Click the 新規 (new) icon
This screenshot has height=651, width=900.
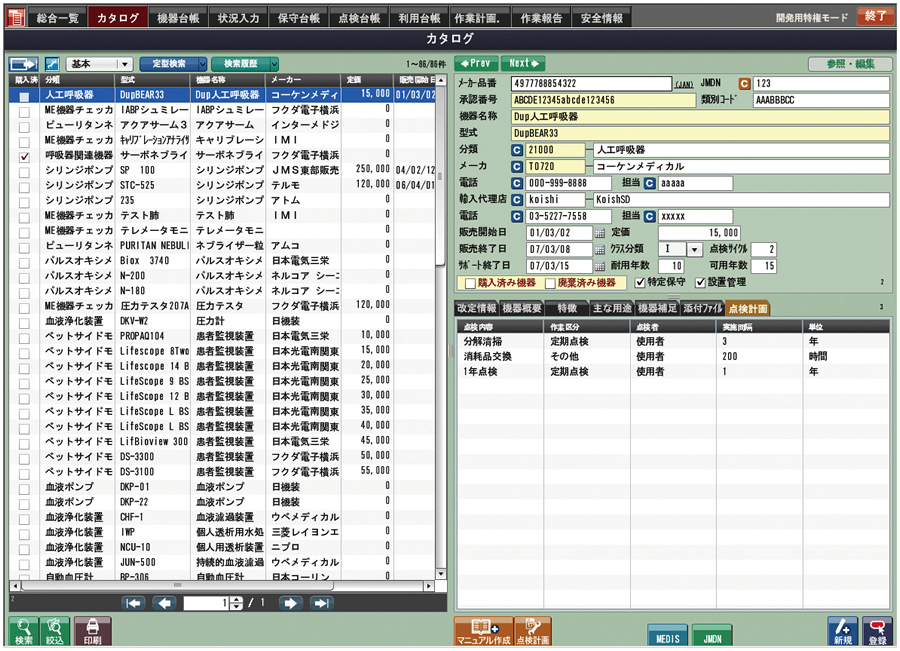click(x=841, y=631)
